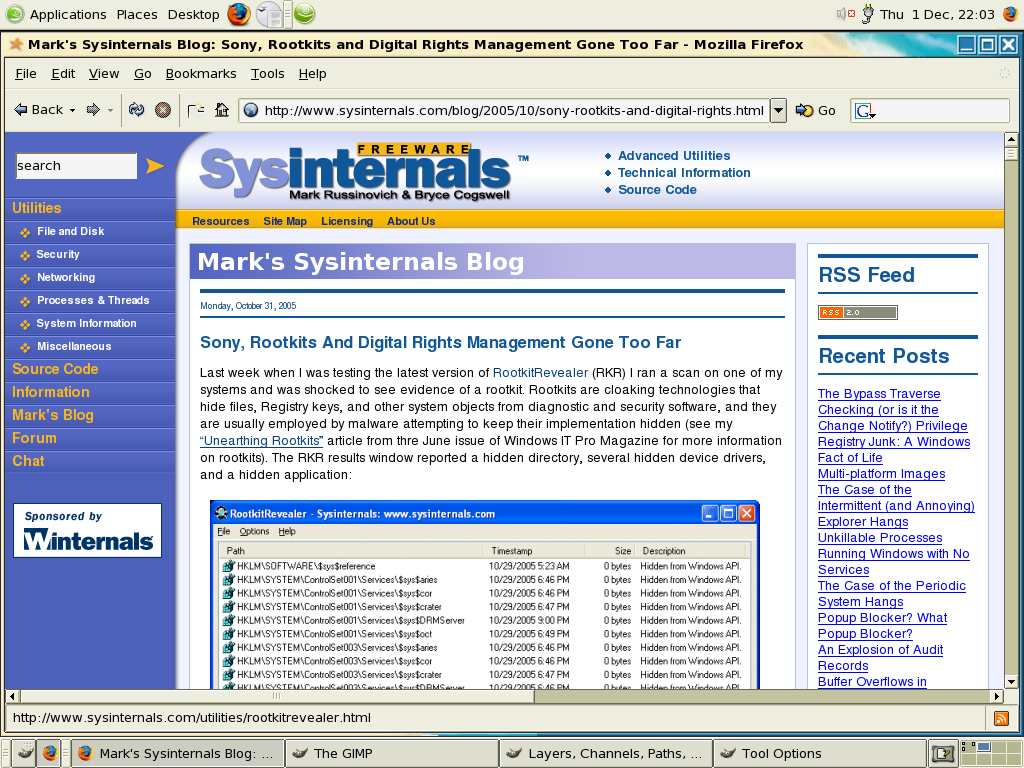Open the Places menu
Viewport: 1024px width, 768px height.
coord(136,14)
